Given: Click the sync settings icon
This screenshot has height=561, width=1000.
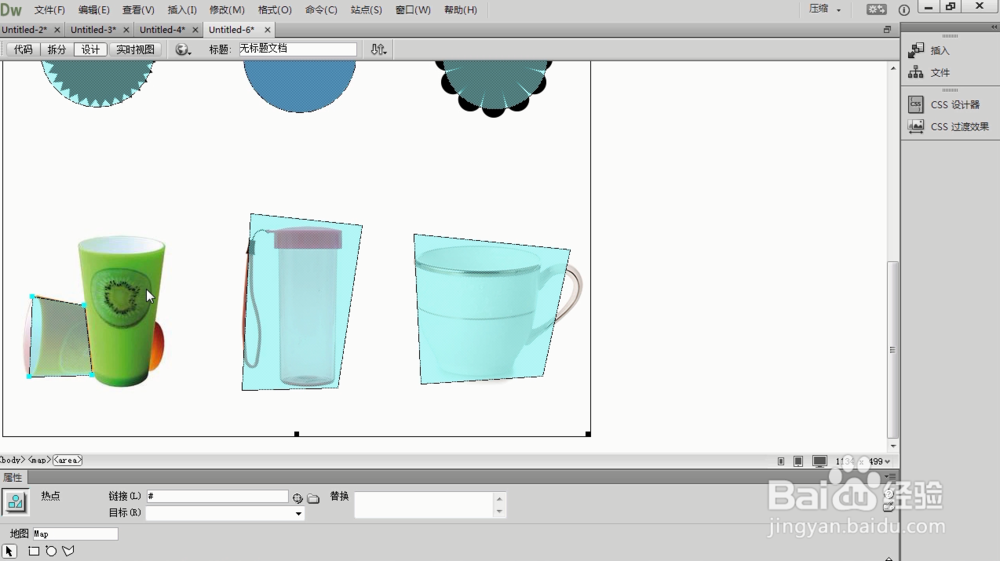Looking at the screenshot, I should click(876, 10).
